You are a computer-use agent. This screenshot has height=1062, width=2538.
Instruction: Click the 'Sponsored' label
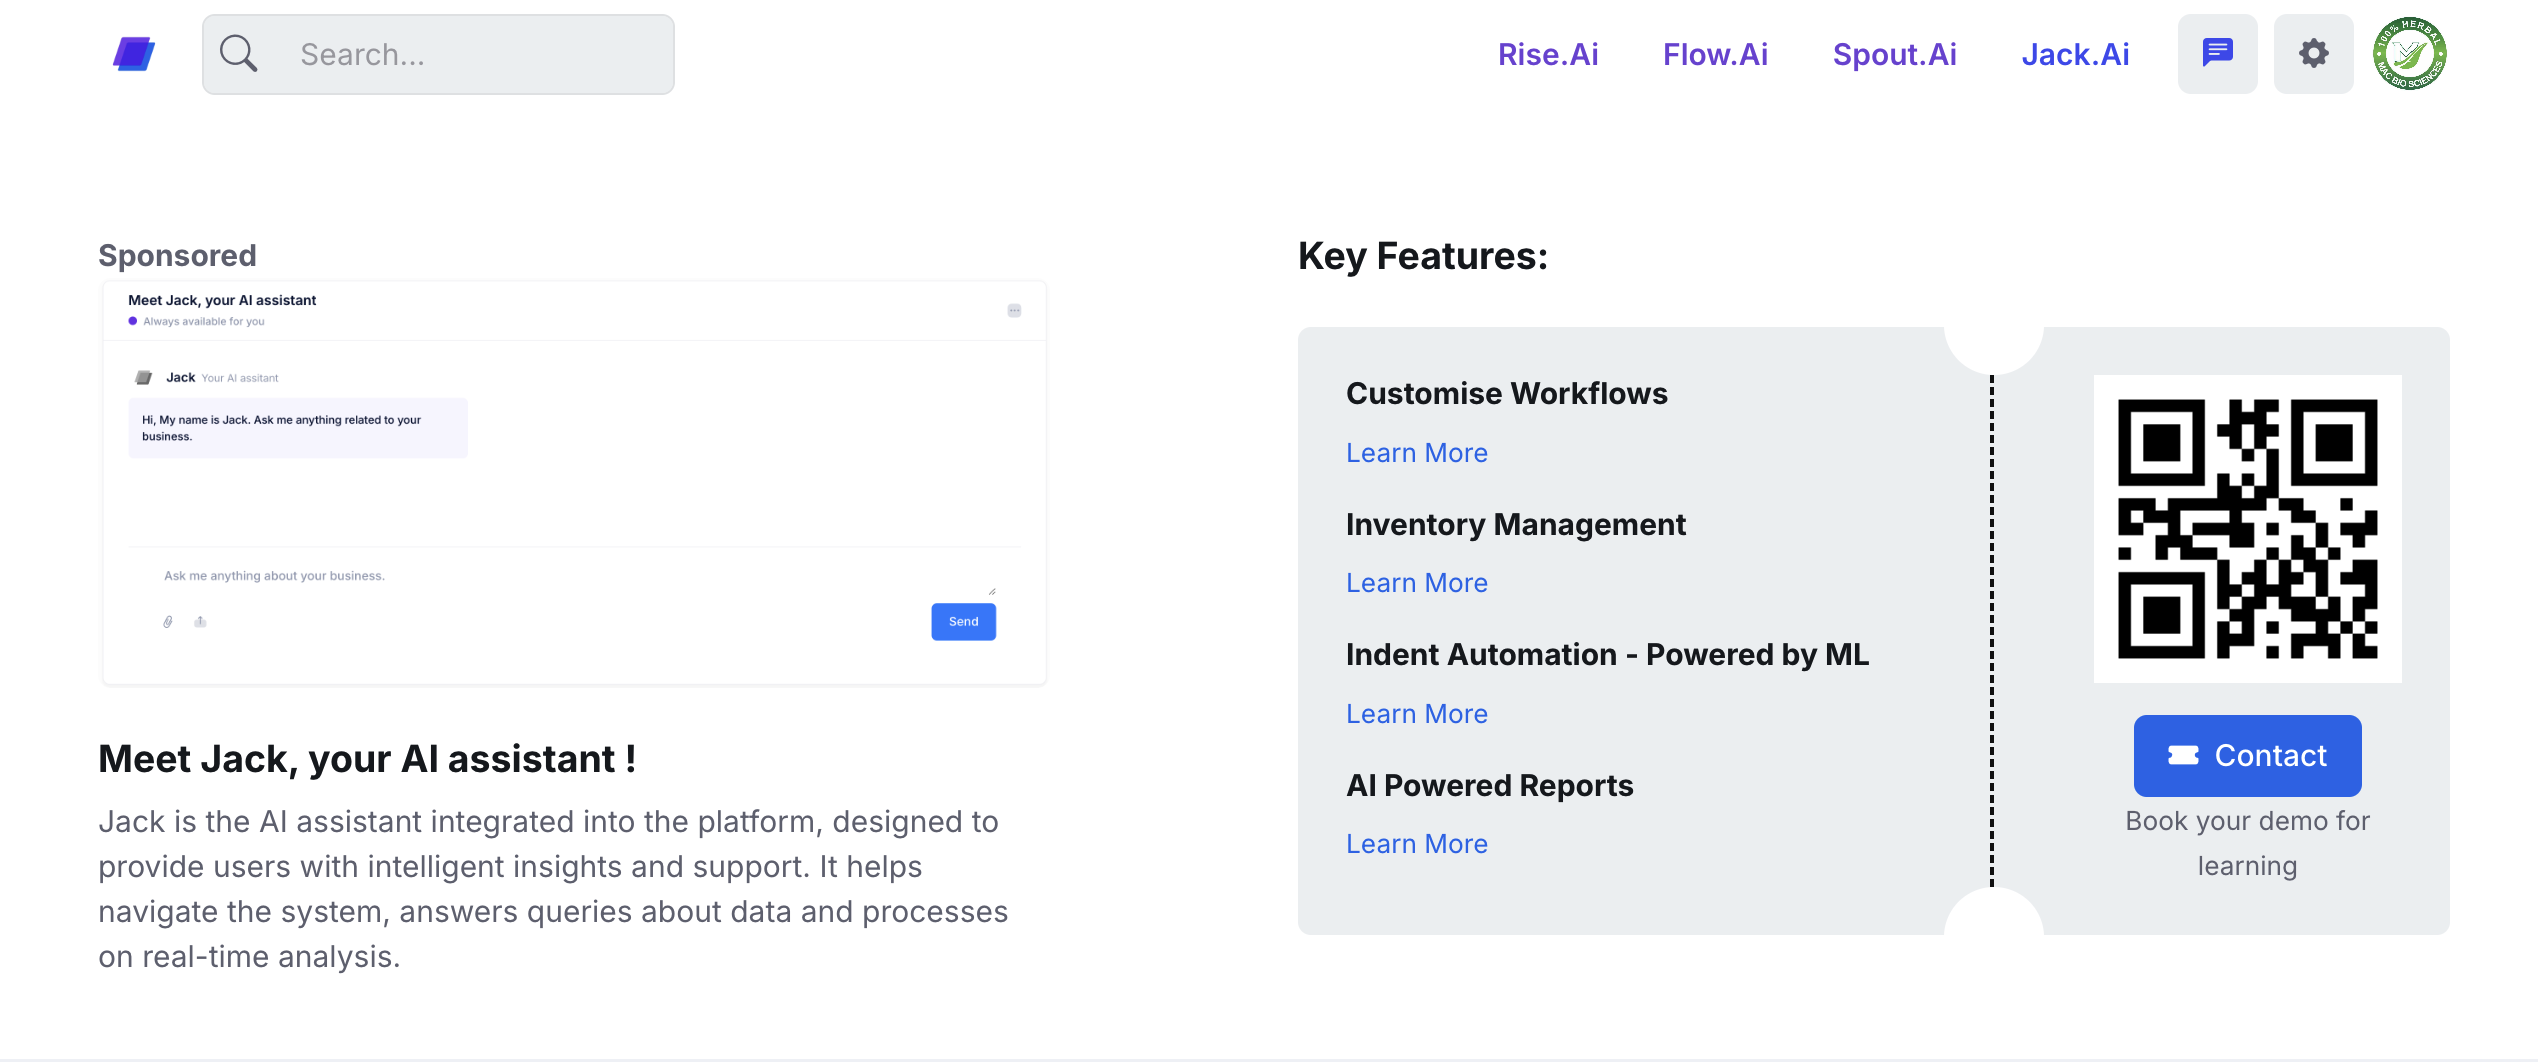pyautogui.click(x=177, y=256)
